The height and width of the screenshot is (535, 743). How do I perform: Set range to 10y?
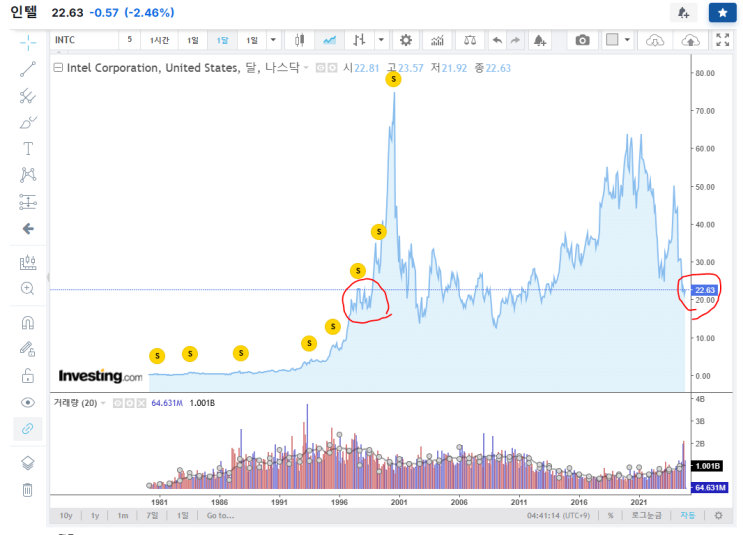66,515
